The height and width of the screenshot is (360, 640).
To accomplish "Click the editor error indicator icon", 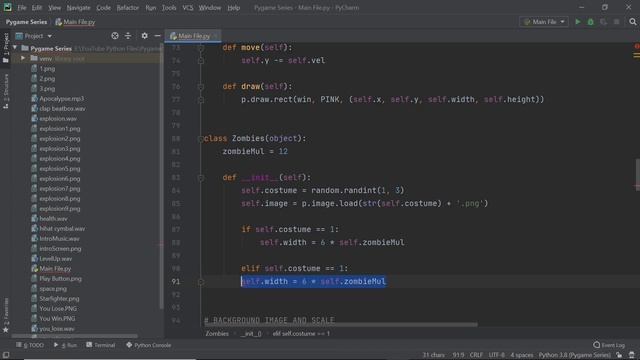I will tap(636, 46).
